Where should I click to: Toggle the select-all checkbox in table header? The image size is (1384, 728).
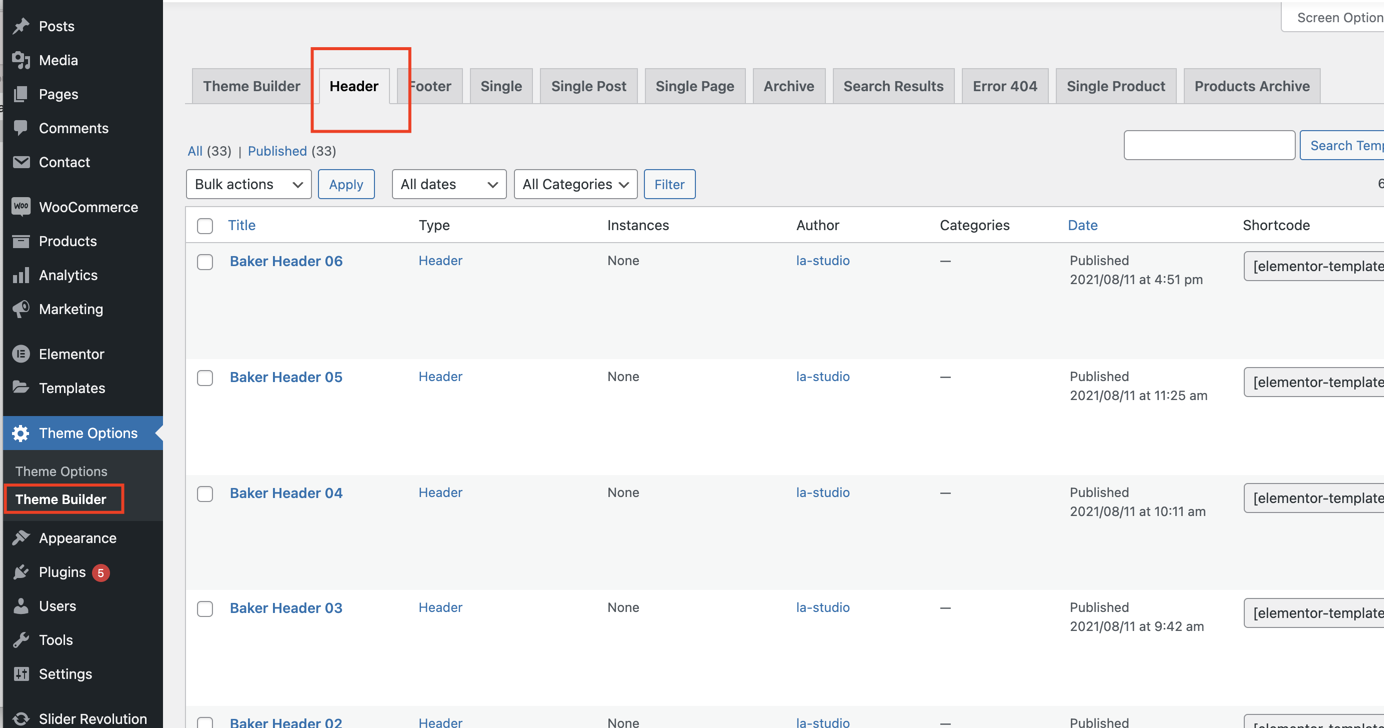coord(205,226)
